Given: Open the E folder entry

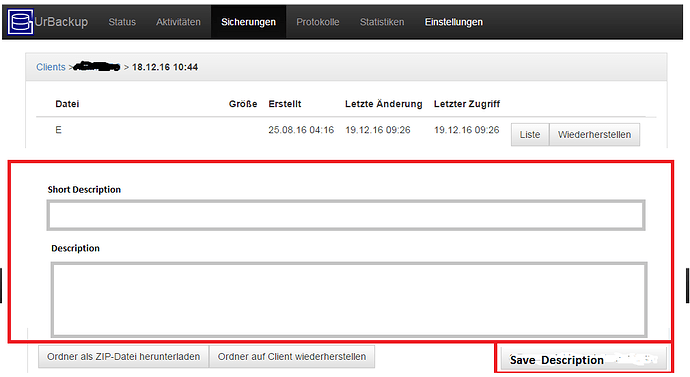Looking at the screenshot, I should pos(59,130).
